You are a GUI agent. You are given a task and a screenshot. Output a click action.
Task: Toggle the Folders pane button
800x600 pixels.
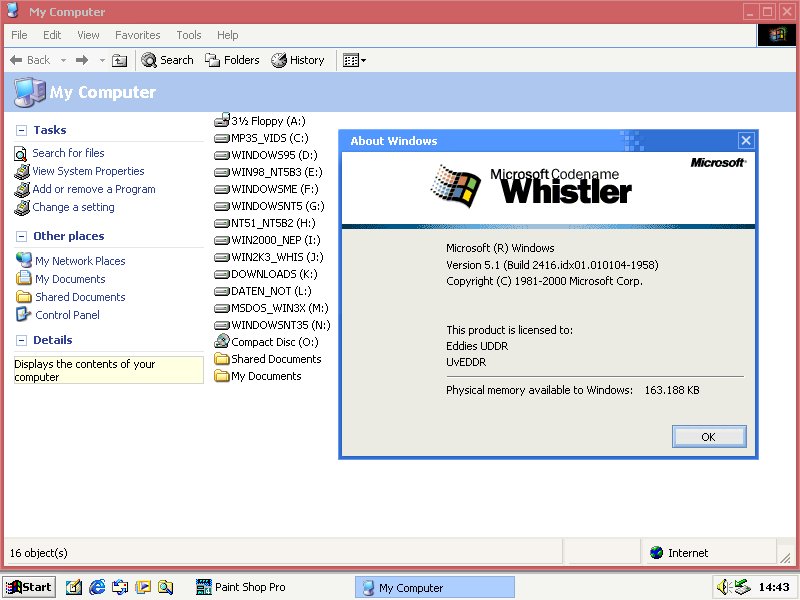click(232, 60)
